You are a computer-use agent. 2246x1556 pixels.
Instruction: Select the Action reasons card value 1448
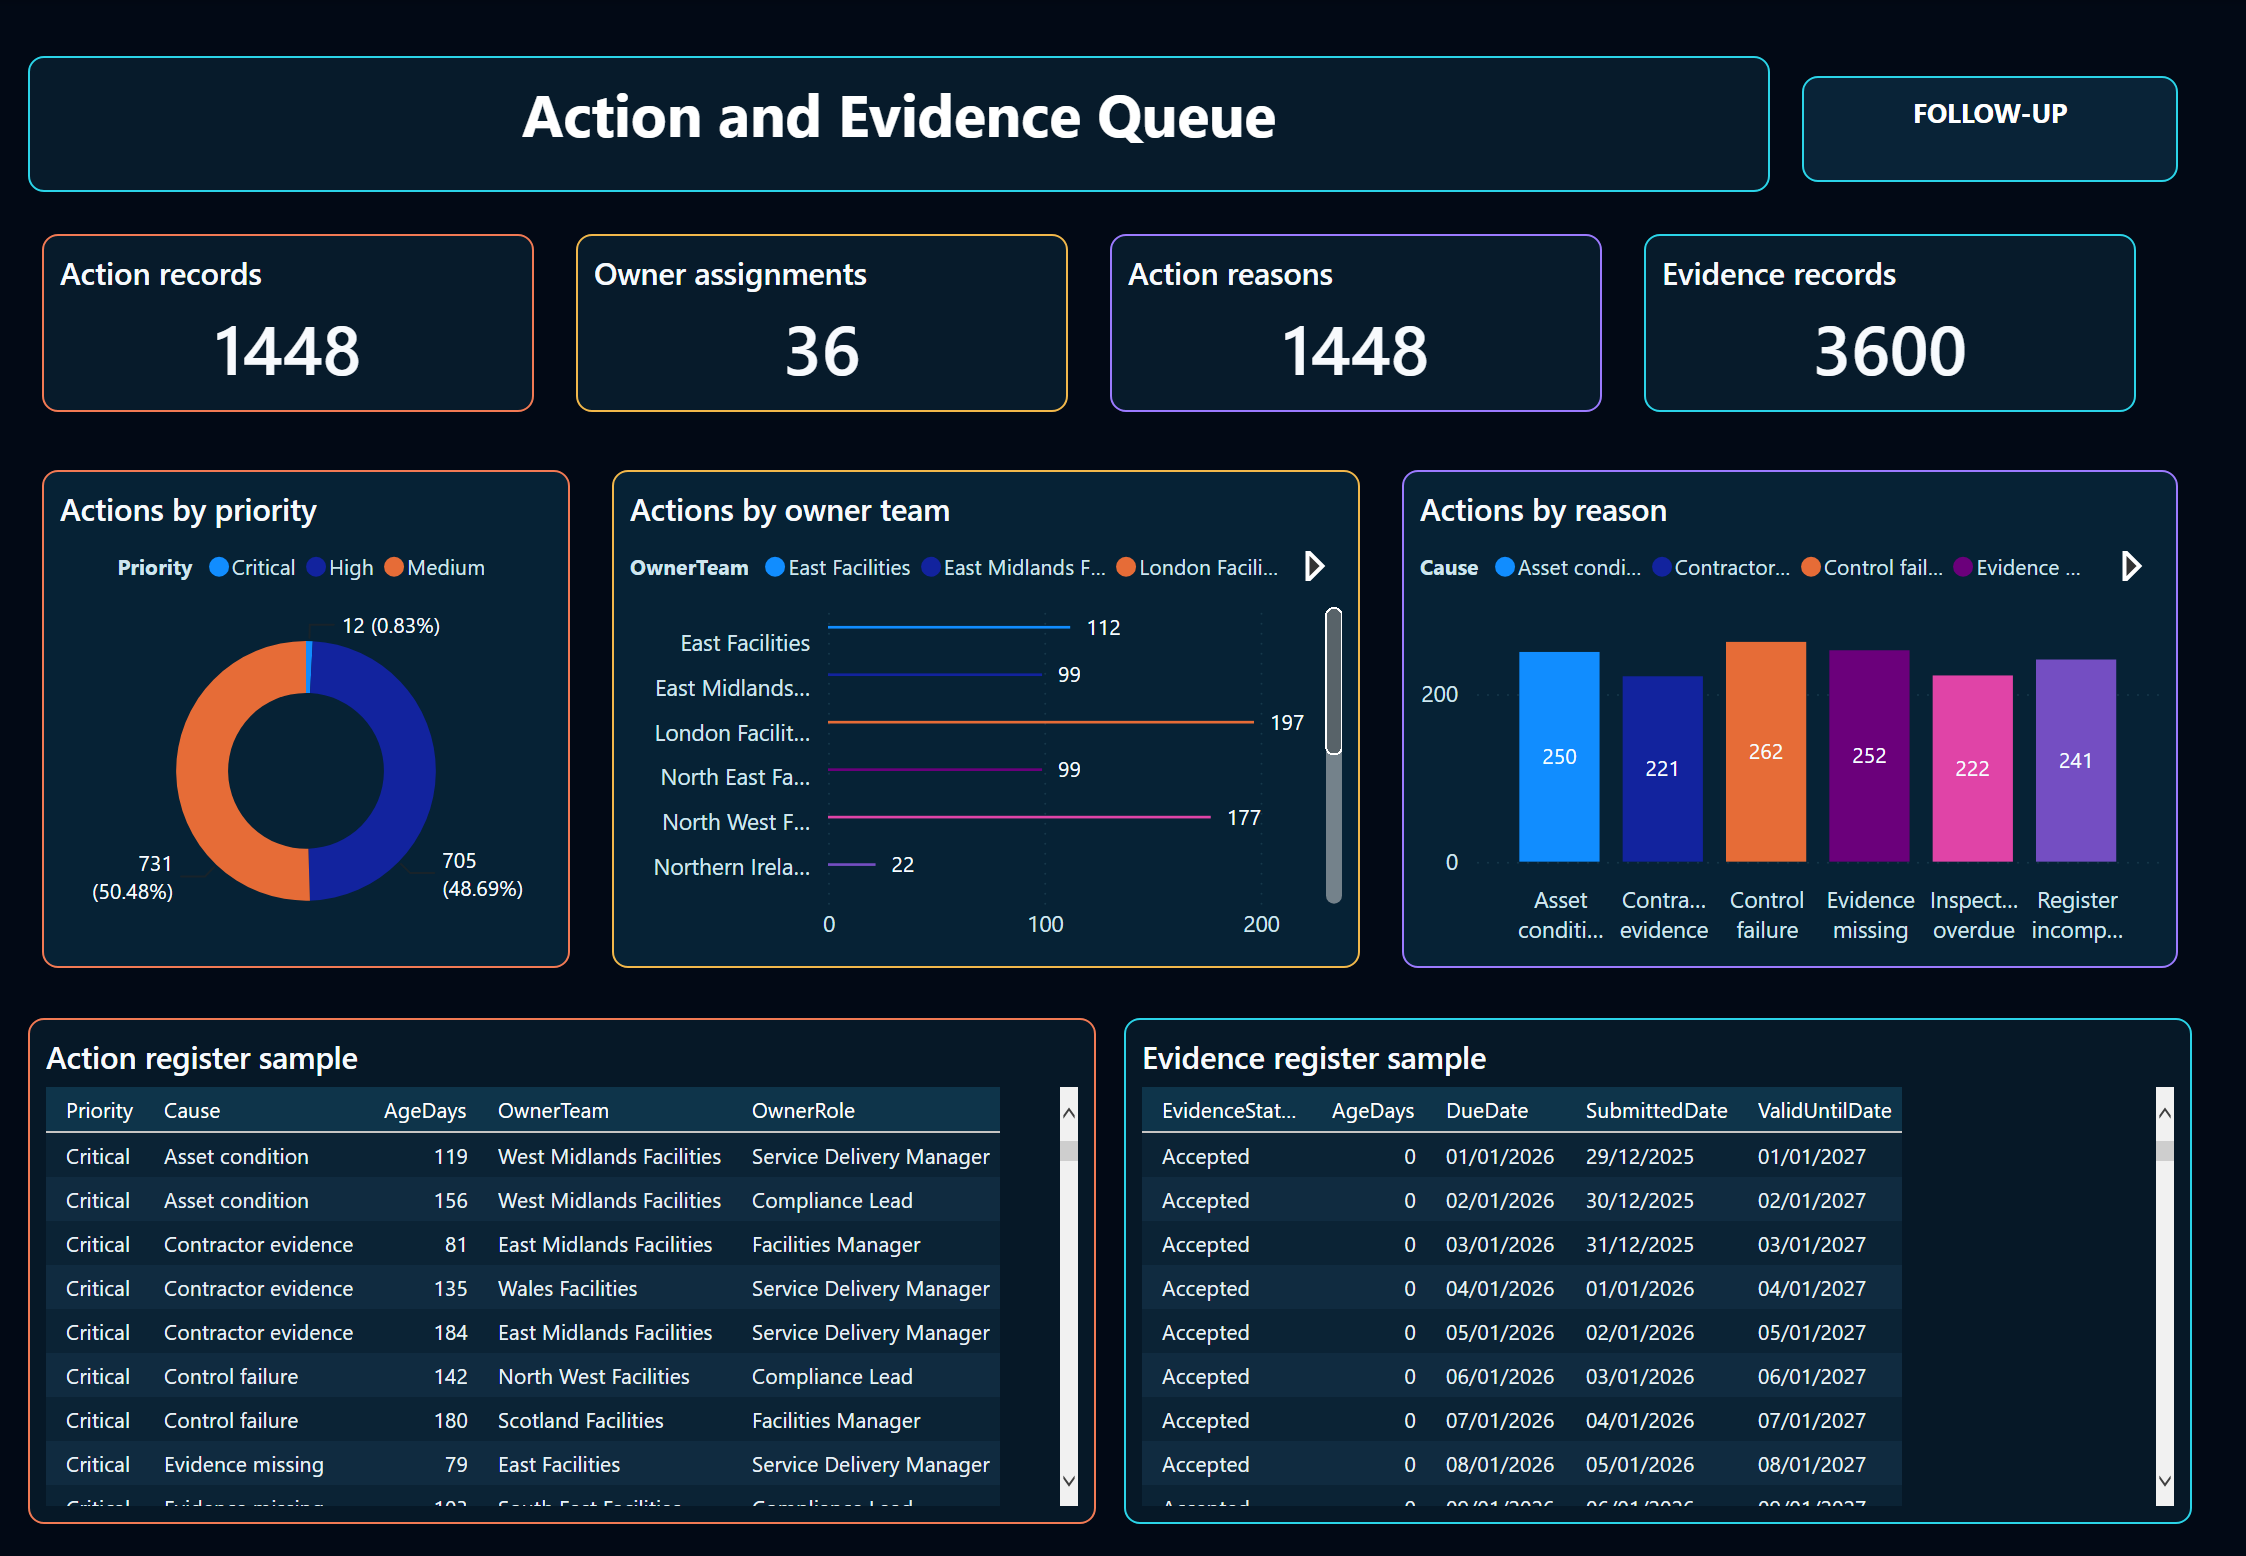(1355, 351)
